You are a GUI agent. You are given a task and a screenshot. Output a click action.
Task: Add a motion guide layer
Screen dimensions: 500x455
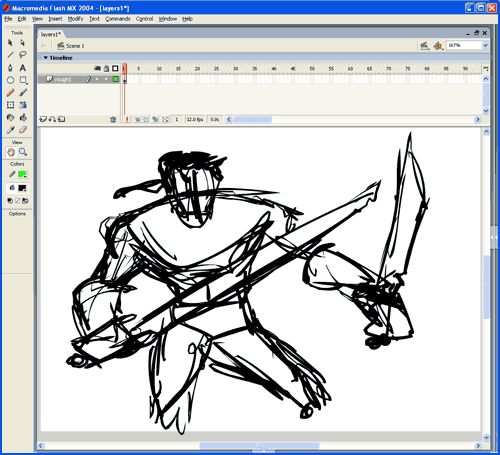(x=52, y=119)
